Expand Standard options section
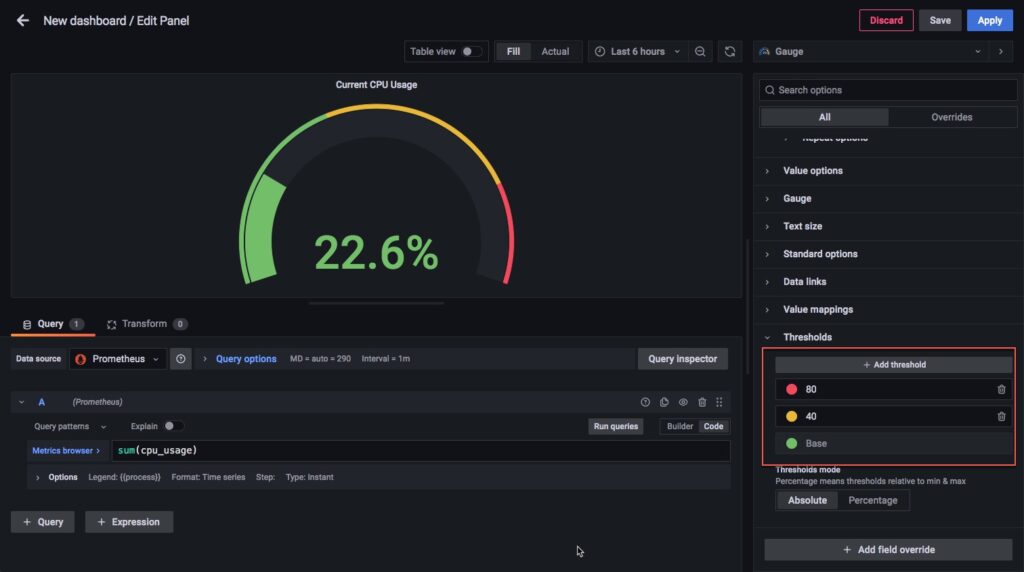 point(820,254)
